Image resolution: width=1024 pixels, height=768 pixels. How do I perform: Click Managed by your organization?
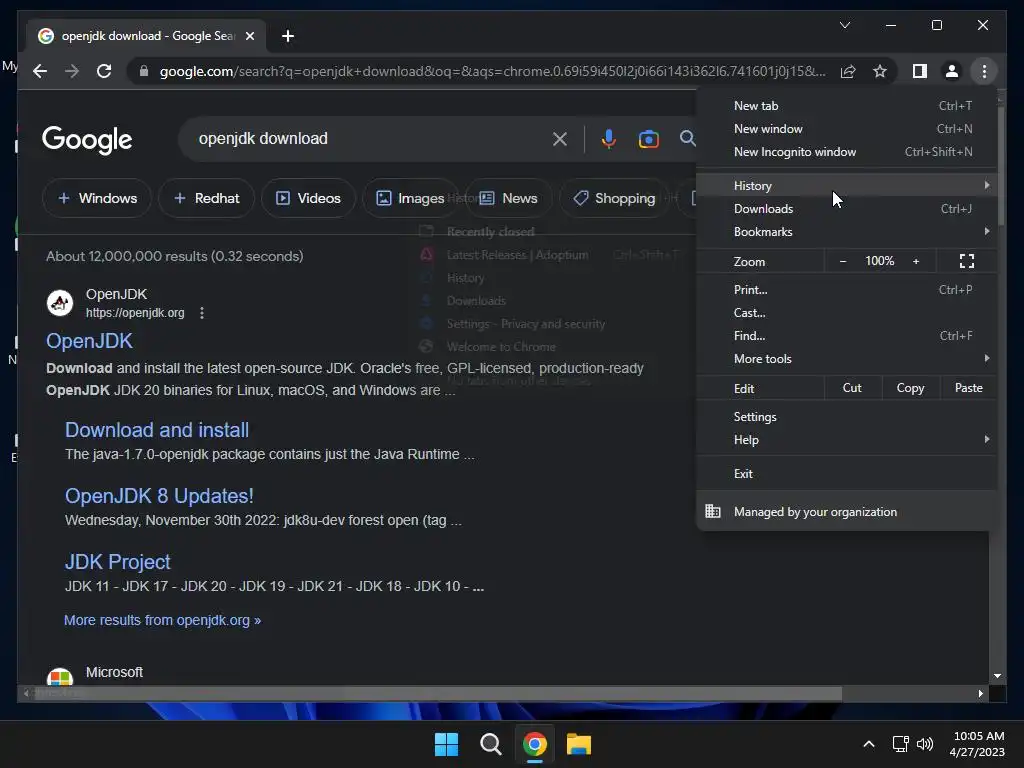click(x=846, y=511)
